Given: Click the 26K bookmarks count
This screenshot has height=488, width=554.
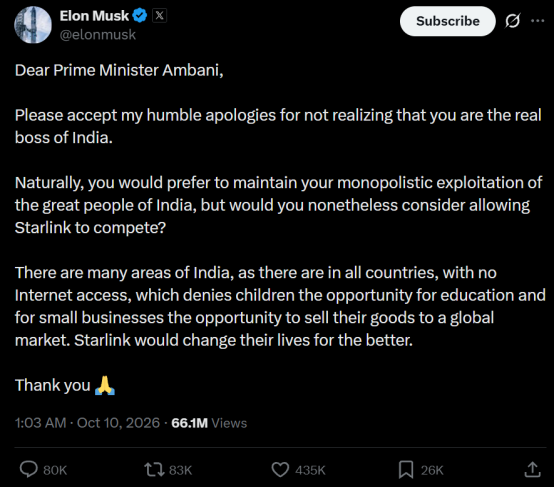Looking at the screenshot, I should tap(432, 470).
